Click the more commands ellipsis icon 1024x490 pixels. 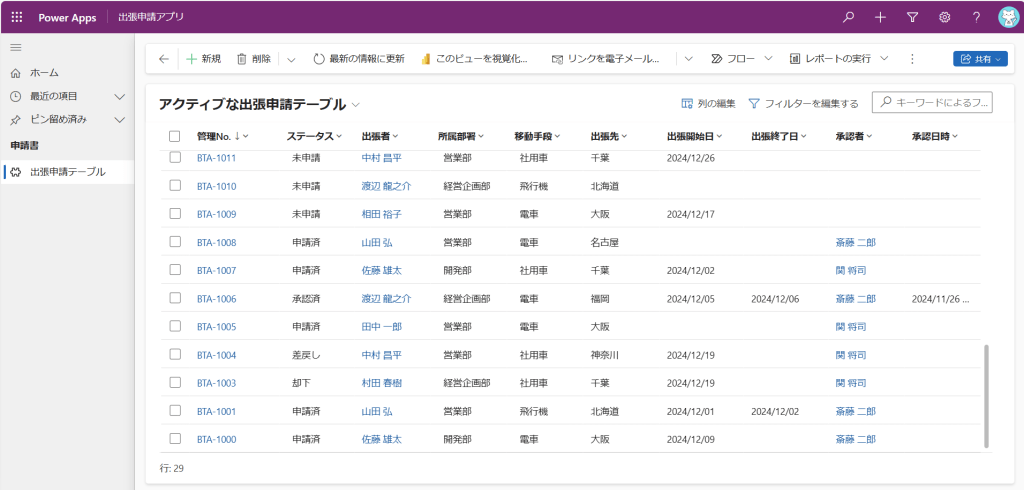(912, 59)
